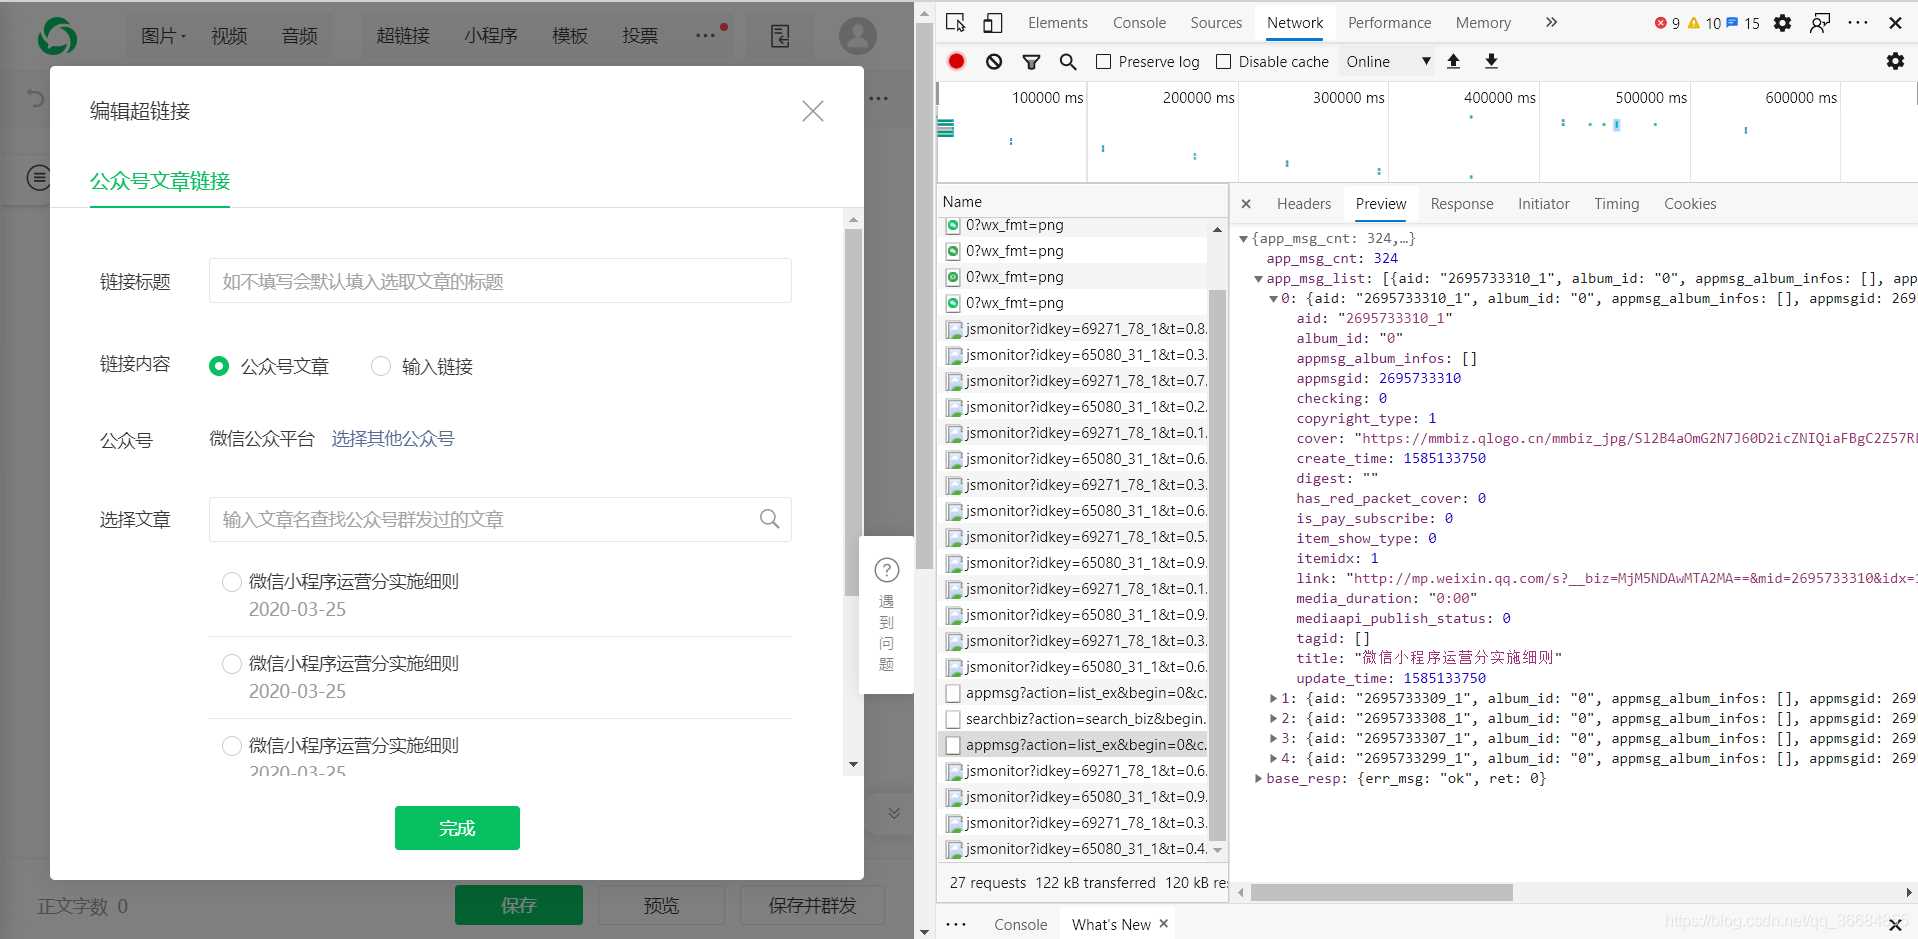The image size is (1918, 939).
Task: Clear the network log
Action: click(x=993, y=62)
